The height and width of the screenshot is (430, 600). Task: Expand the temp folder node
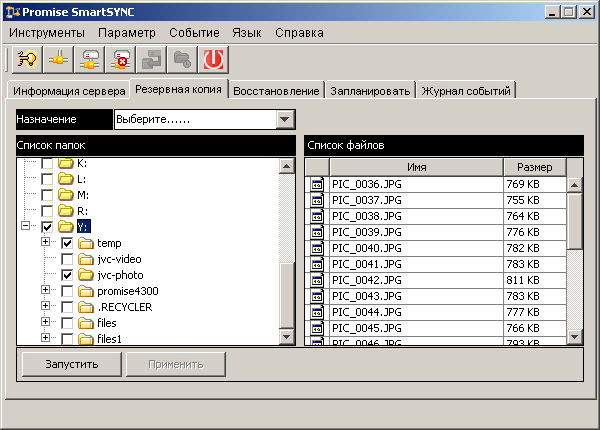pyautogui.click(x=46, y=242)
